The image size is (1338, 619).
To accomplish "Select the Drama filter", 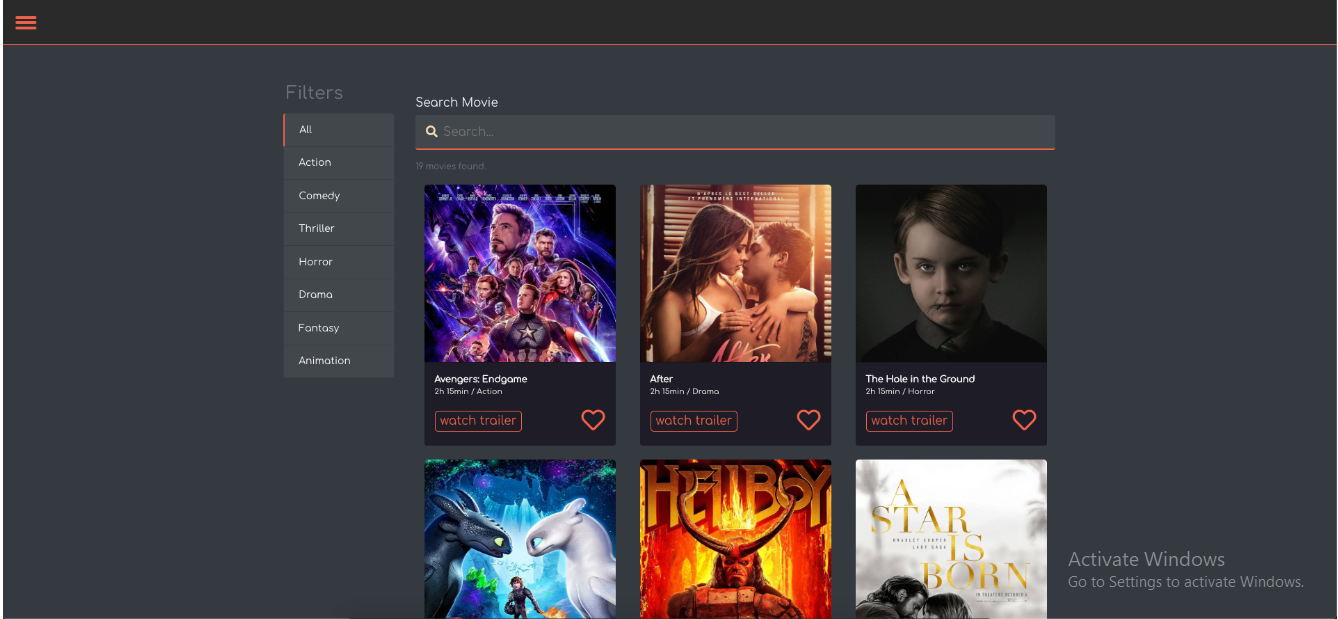I will point(338,294).
